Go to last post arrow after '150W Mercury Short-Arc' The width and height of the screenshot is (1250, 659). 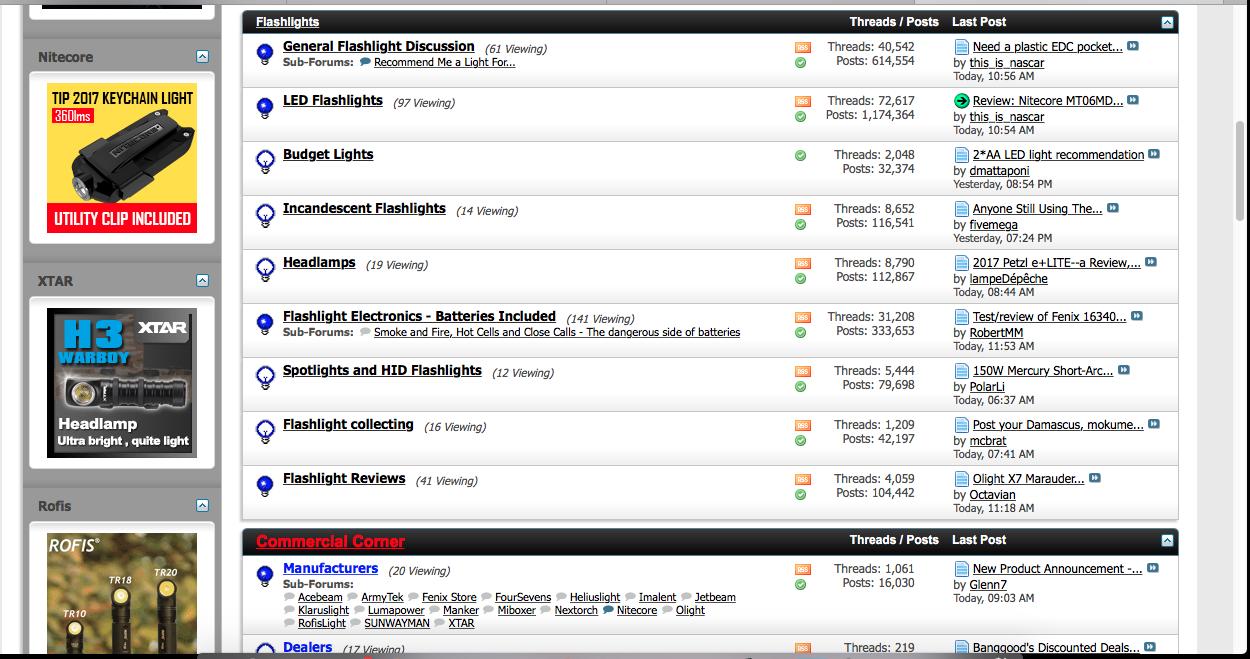(1123, 370)
